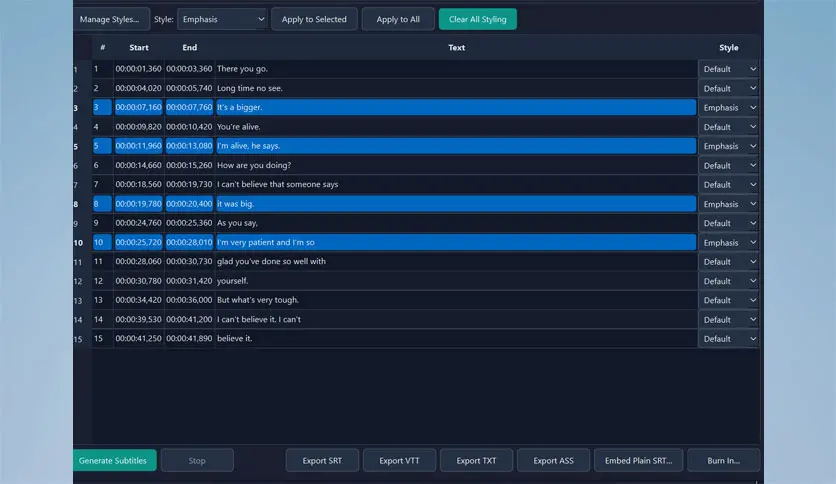
Task: Open the Style dropdown showing Emphasis
Action: (x=222, y=19)
